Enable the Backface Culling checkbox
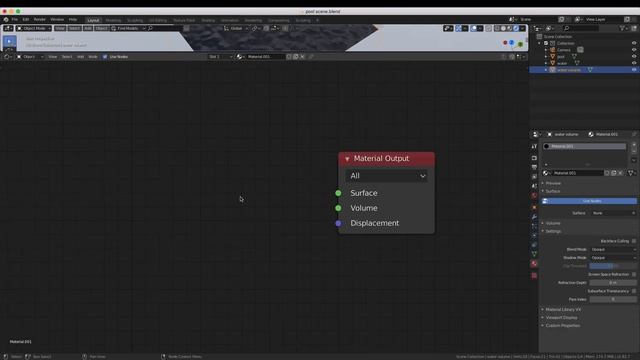 634,241
